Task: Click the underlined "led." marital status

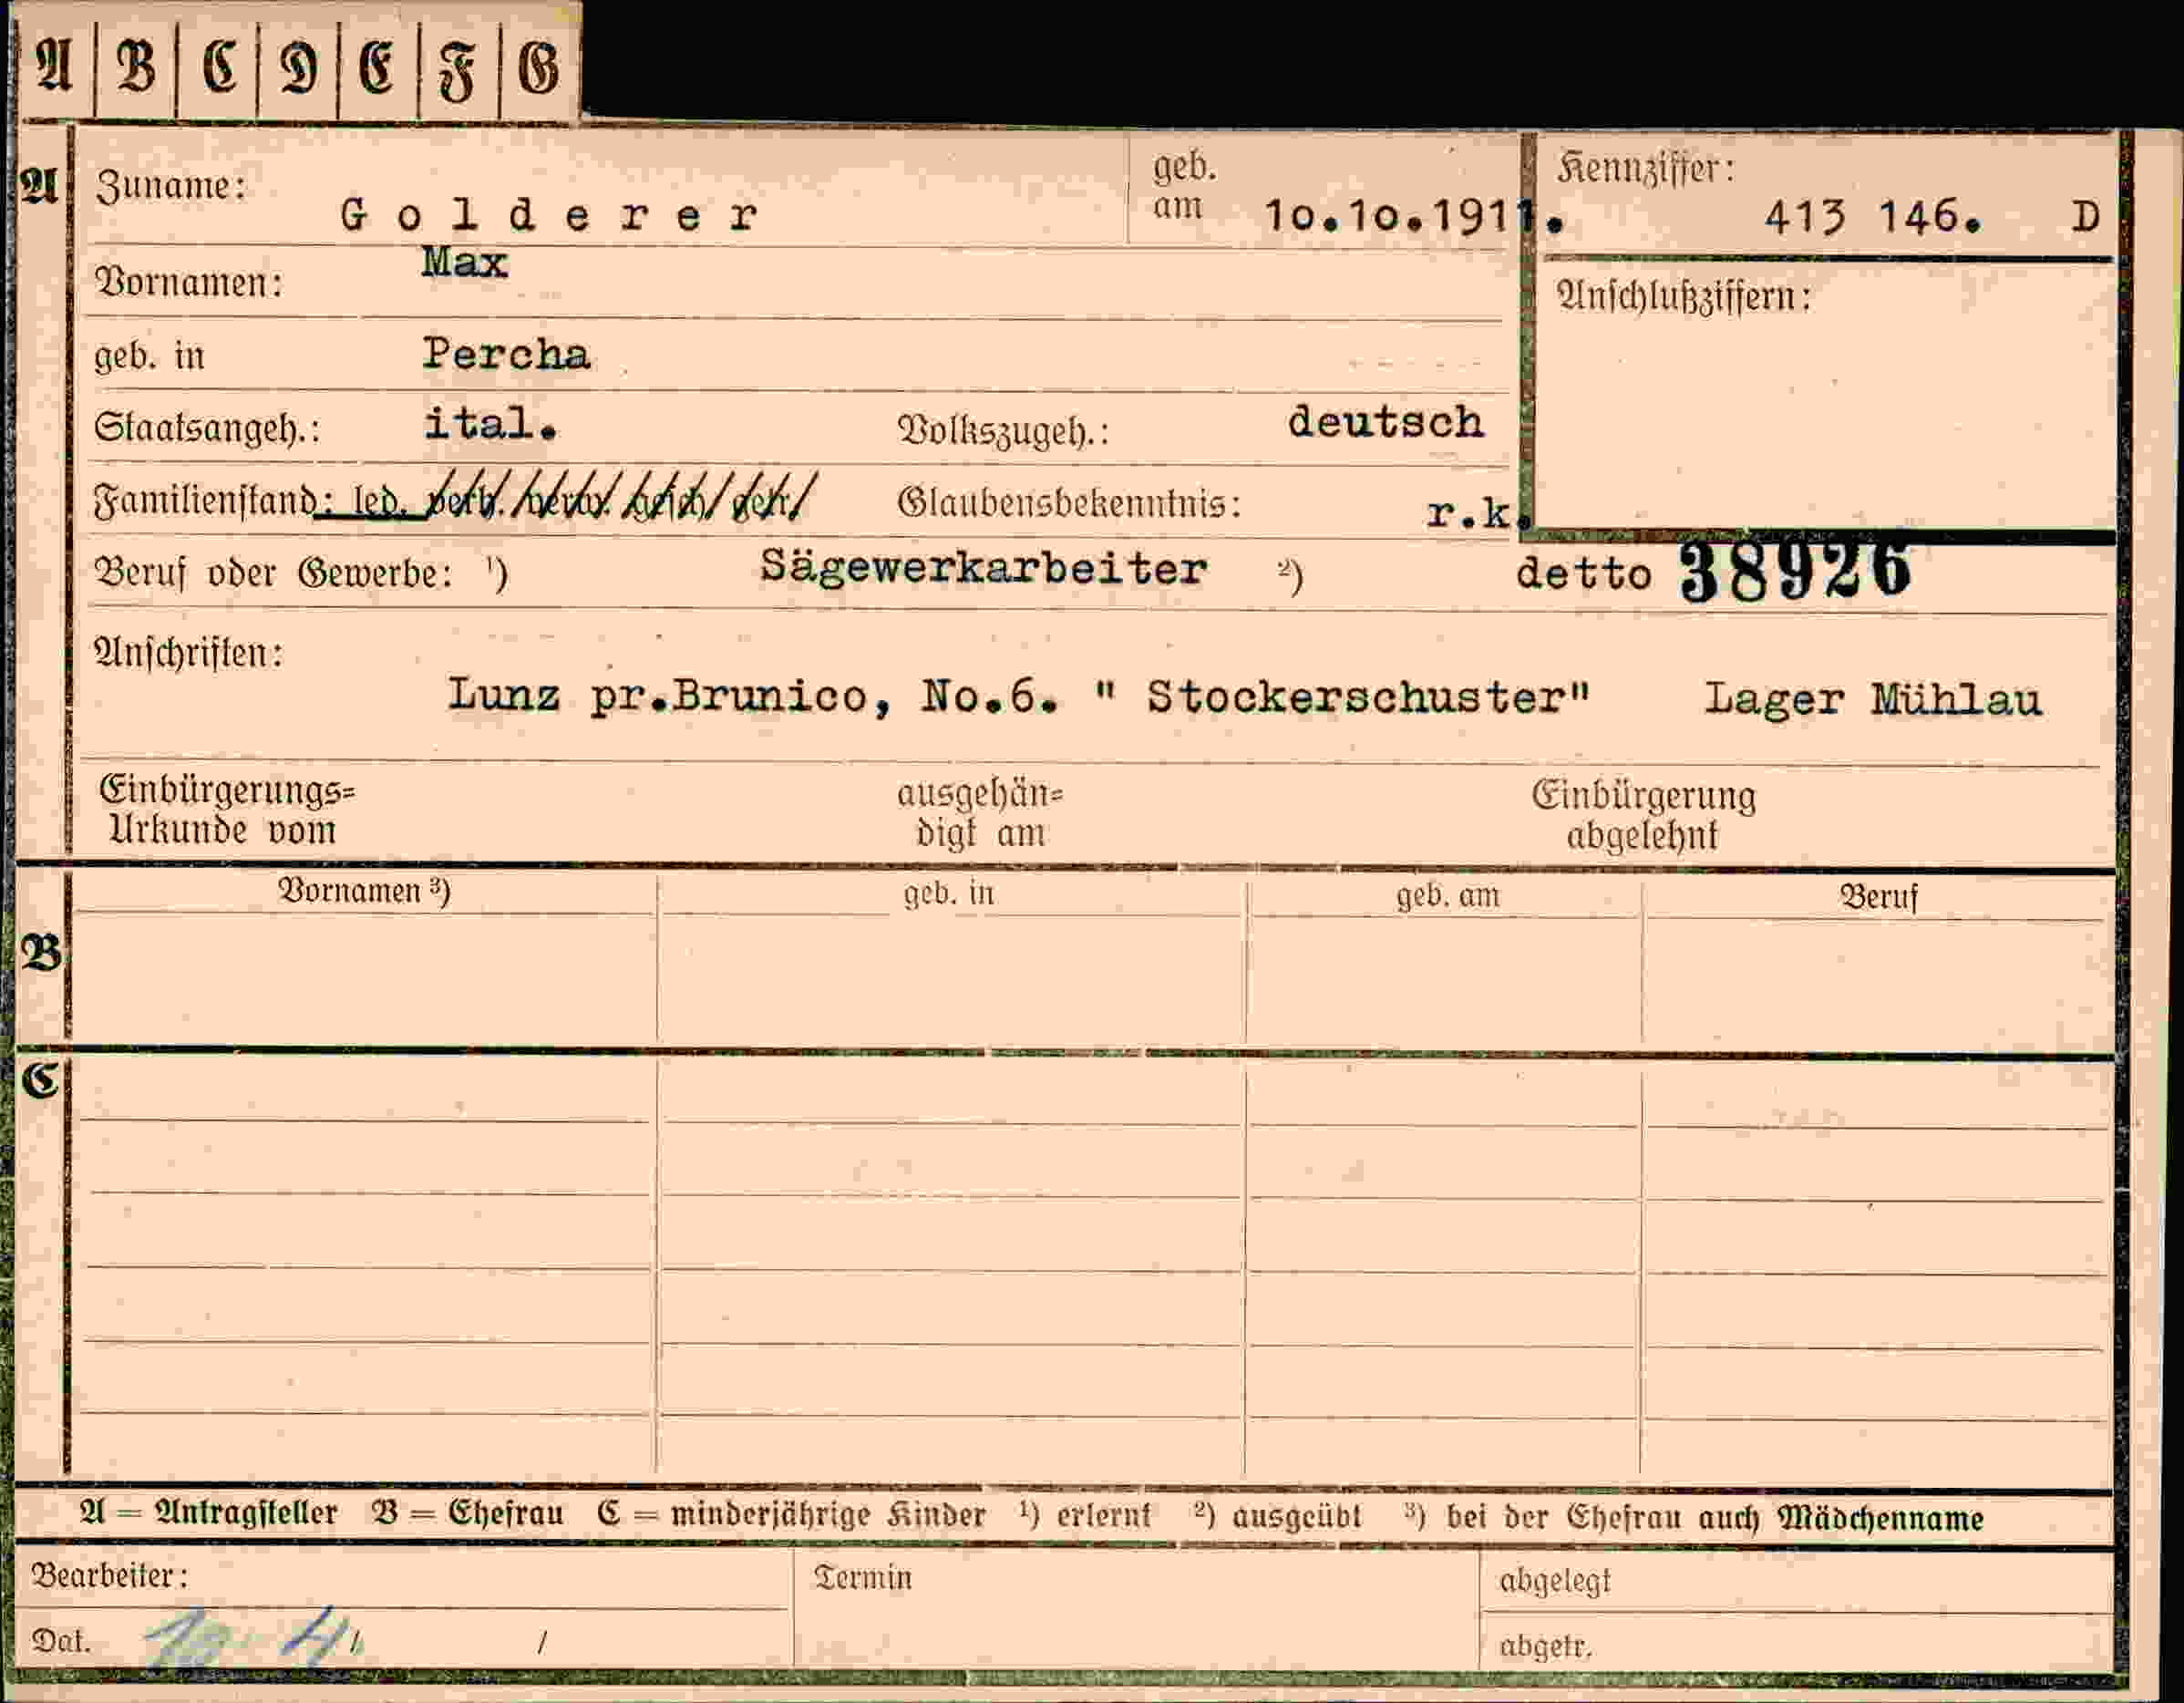Action: click(x=378, y=502)
